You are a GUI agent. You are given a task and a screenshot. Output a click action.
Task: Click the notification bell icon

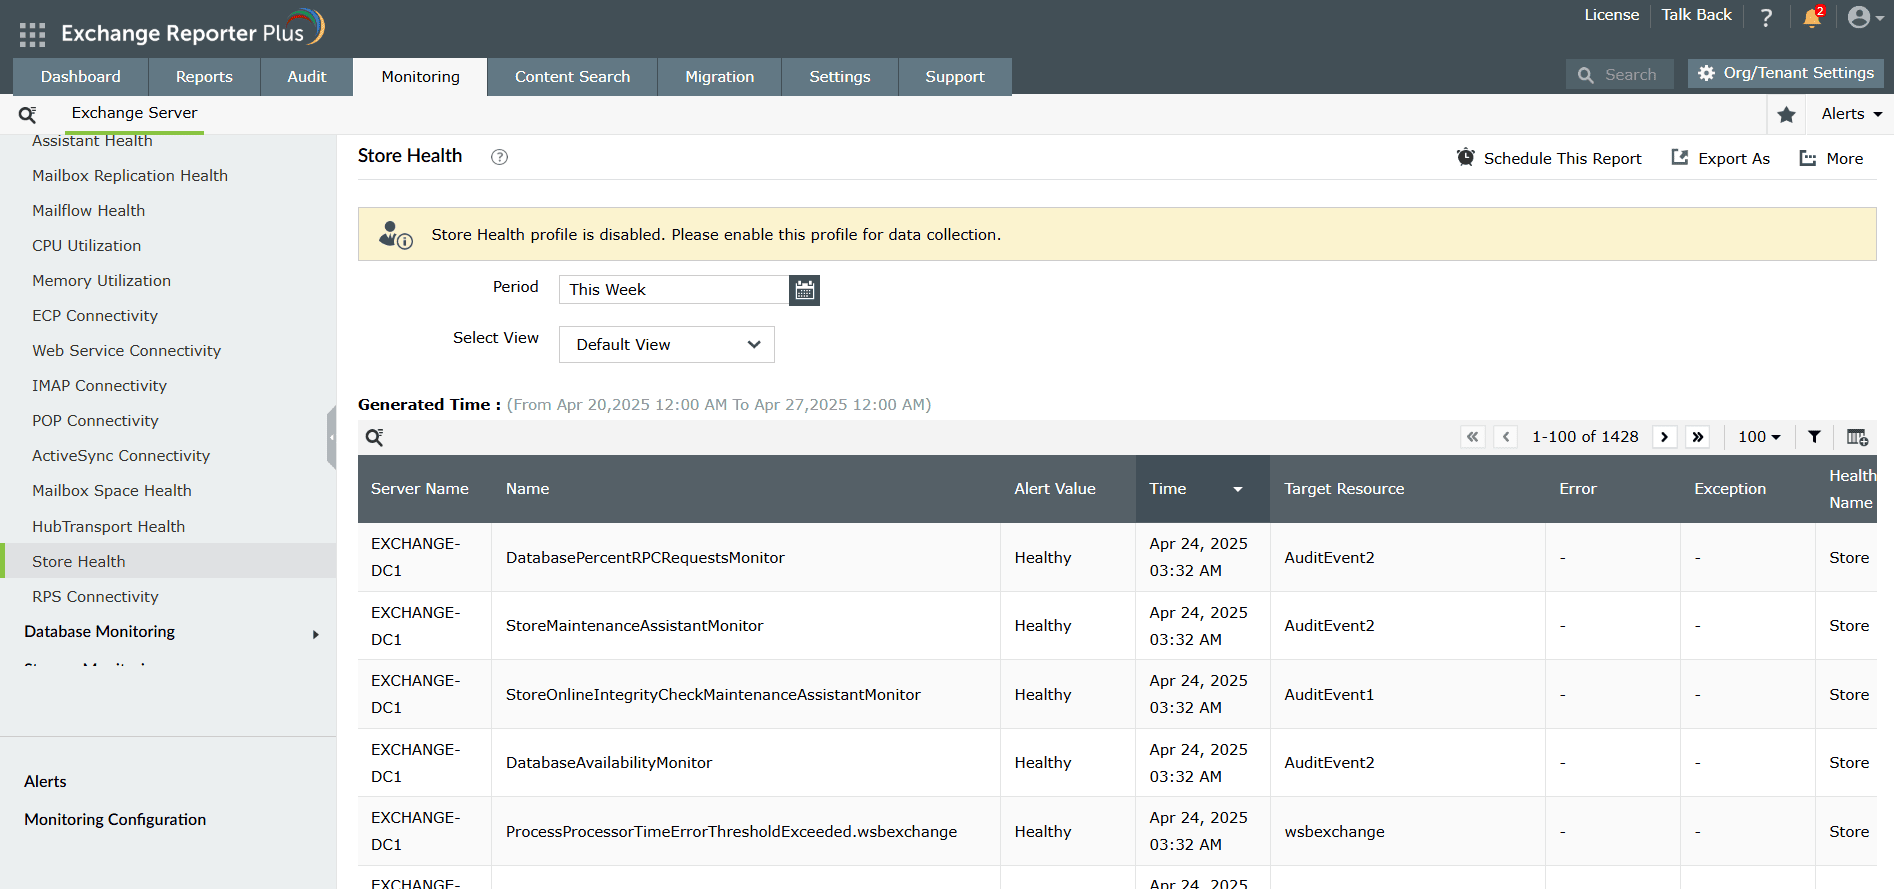[x=1811, y=18]
